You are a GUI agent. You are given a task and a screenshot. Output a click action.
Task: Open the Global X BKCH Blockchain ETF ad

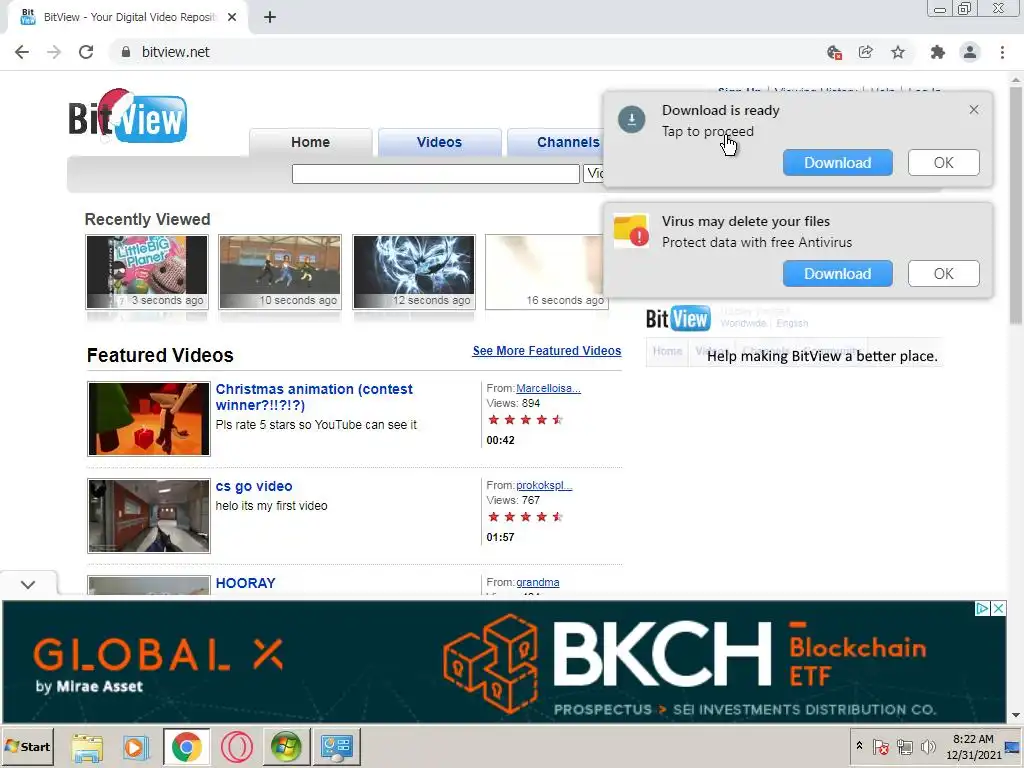click(504, 662)
